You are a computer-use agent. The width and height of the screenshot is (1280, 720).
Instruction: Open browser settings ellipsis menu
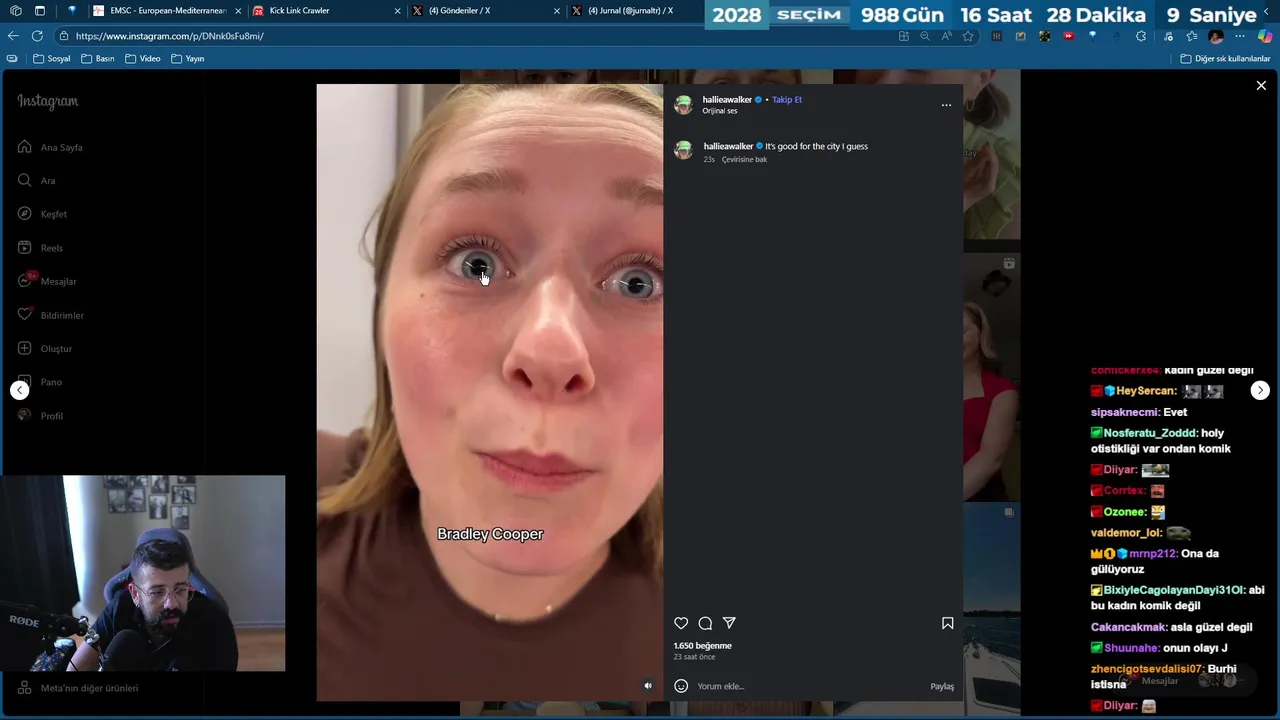[1240, 36]
